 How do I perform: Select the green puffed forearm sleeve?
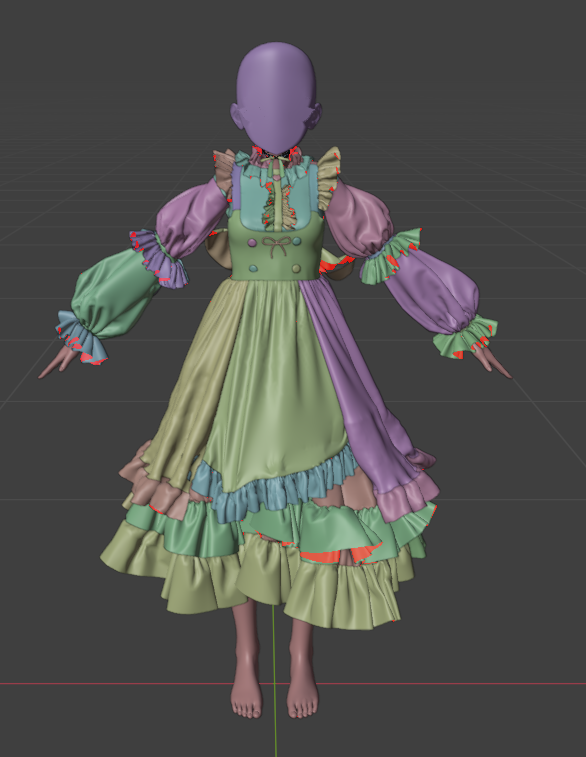[x=116, y=292]
